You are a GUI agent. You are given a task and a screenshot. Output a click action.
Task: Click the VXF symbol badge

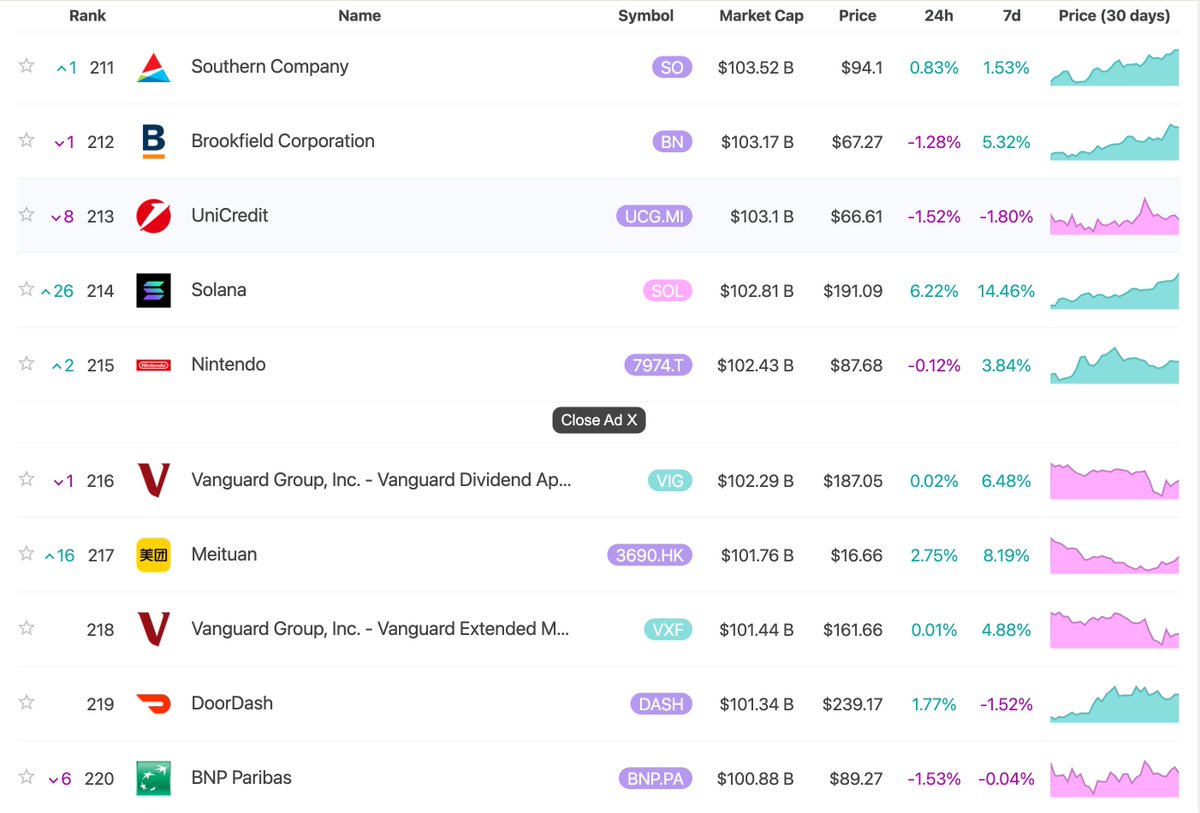[x=669, y=630]
